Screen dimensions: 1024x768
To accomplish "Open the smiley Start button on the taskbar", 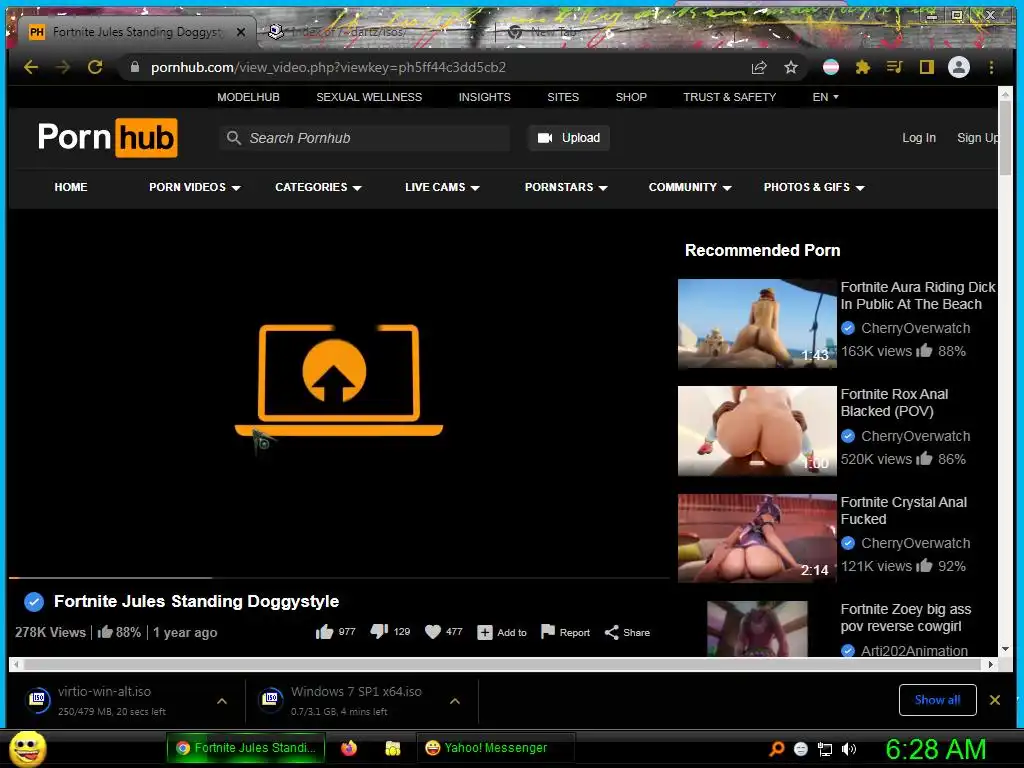I will [28, 748].
